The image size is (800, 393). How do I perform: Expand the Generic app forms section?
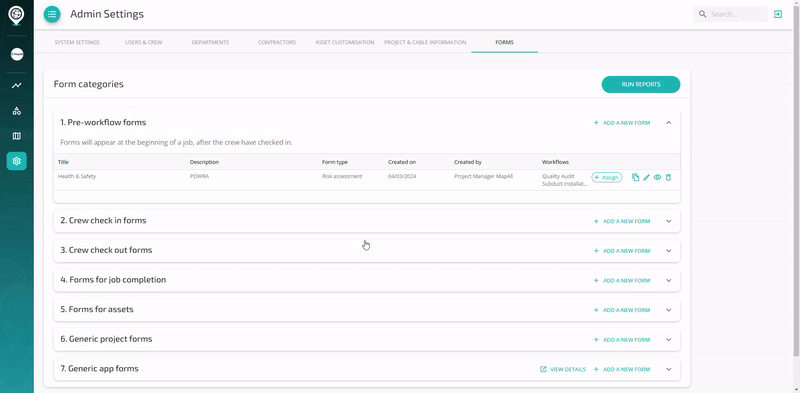pos(668,370)
